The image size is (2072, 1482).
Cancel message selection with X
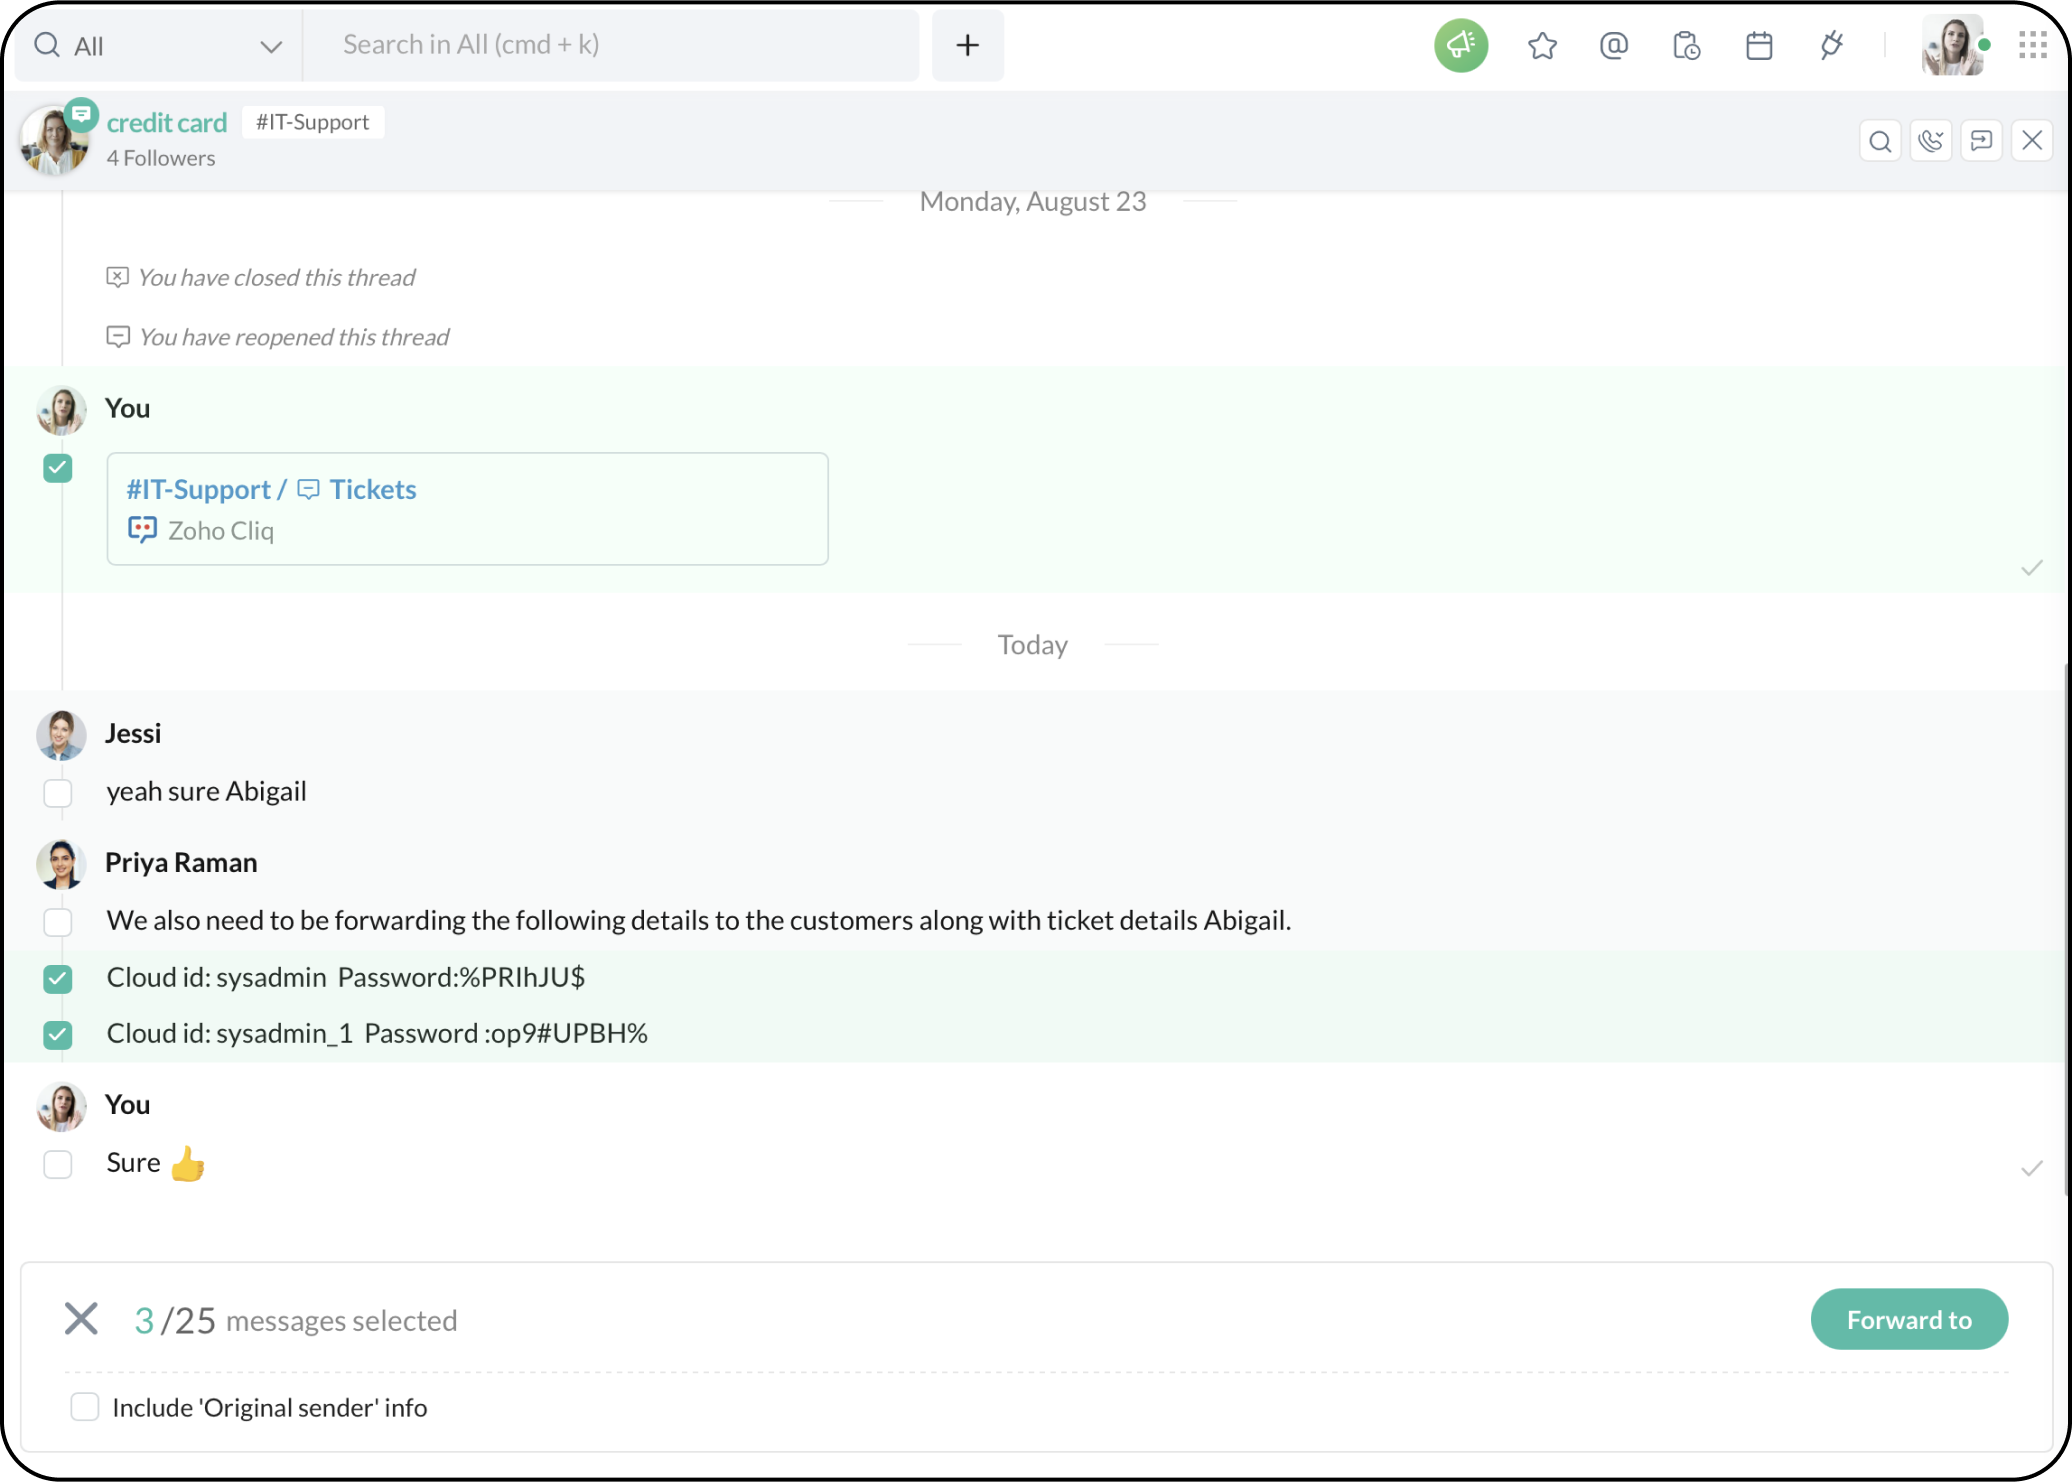click(81, 1319)
